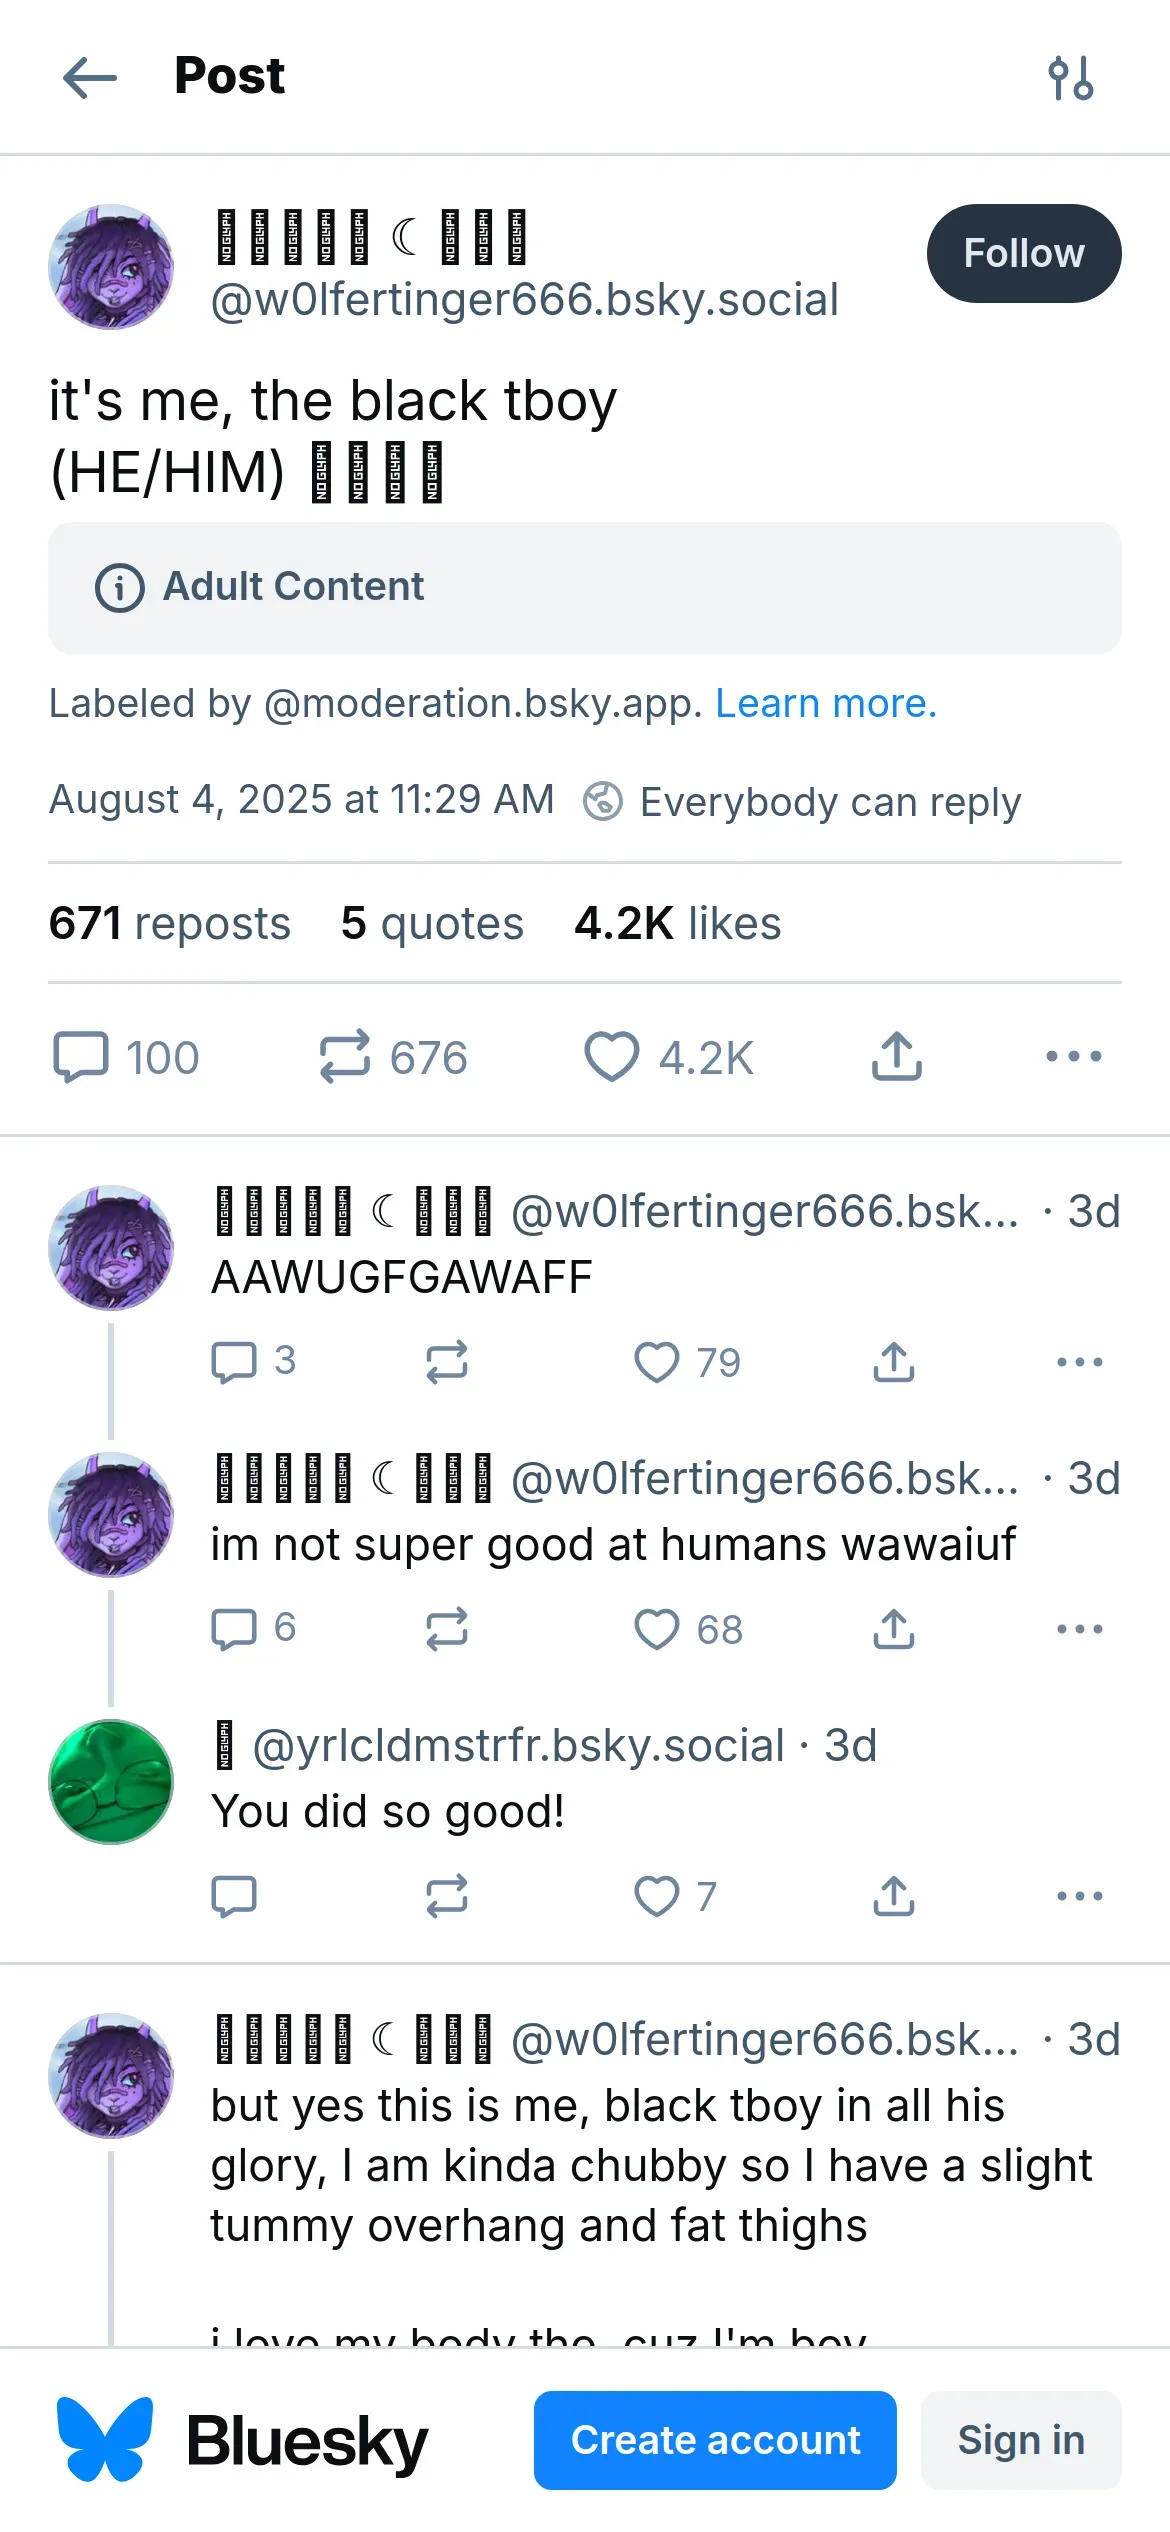Open the green avatar of yrlcldmstrfr
1170x2532 pixels.
tap(111, 1782)
